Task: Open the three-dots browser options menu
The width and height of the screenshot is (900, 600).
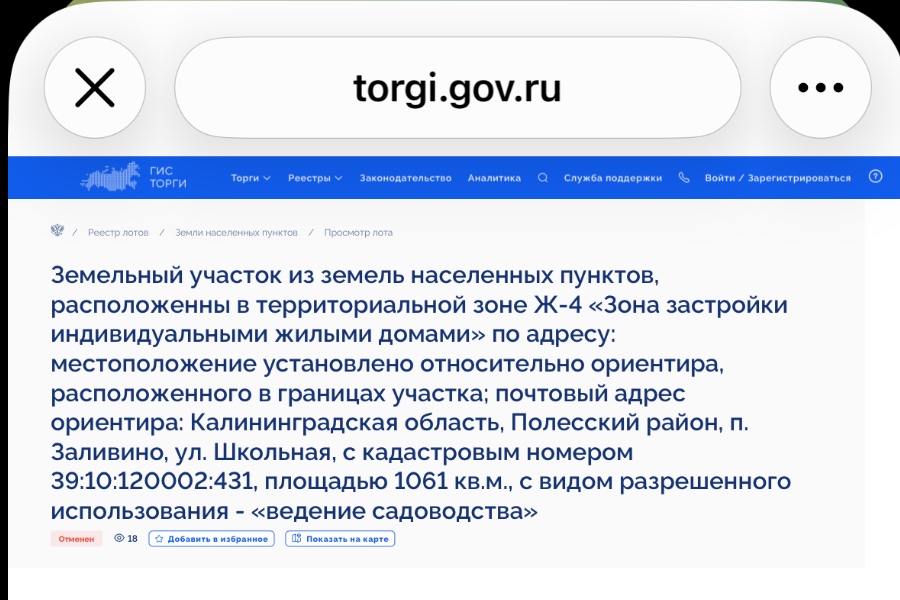Action: pos(820,87)
